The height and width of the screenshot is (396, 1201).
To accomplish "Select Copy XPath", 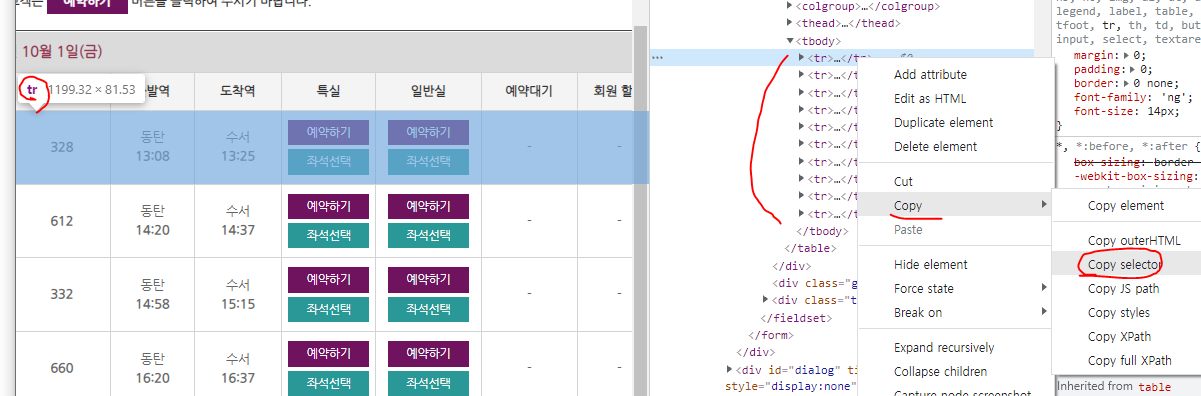I will [x=1126, y=337].
